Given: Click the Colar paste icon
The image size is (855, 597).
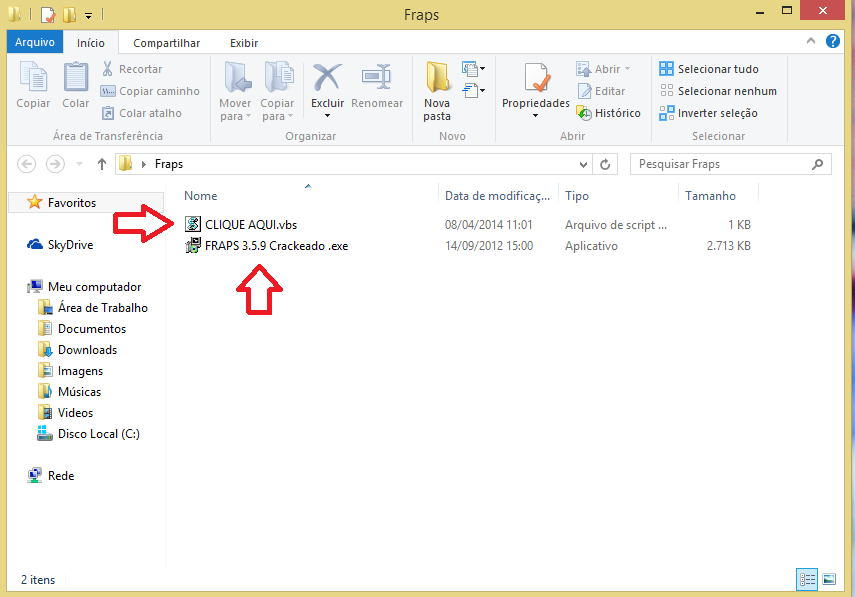Looking at the screenshot, I should pyautogui.click(x=76, y=77).
